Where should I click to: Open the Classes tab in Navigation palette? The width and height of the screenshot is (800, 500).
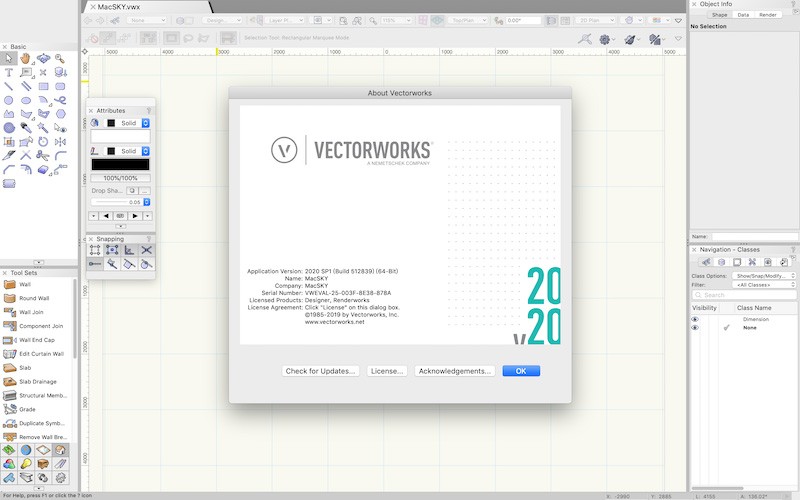pyautogui.click(x=706, y=262)
